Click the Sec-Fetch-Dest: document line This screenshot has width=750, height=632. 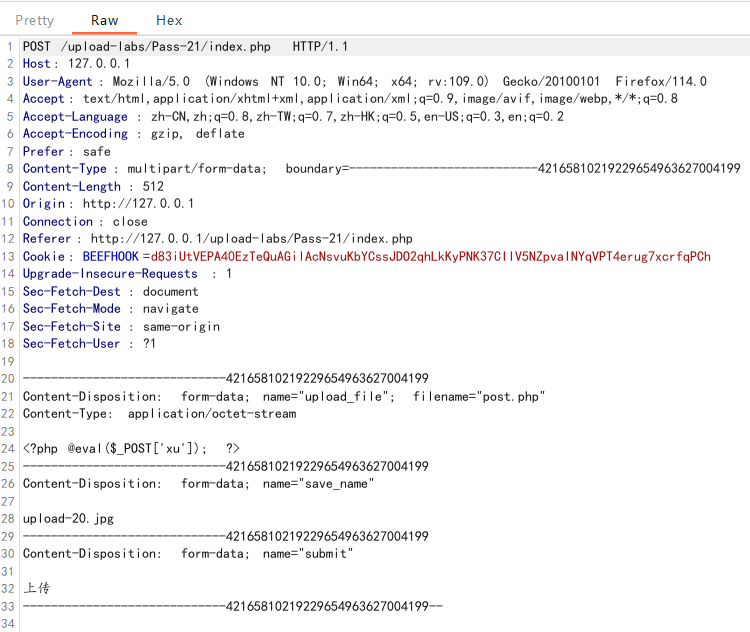[110, 291]
